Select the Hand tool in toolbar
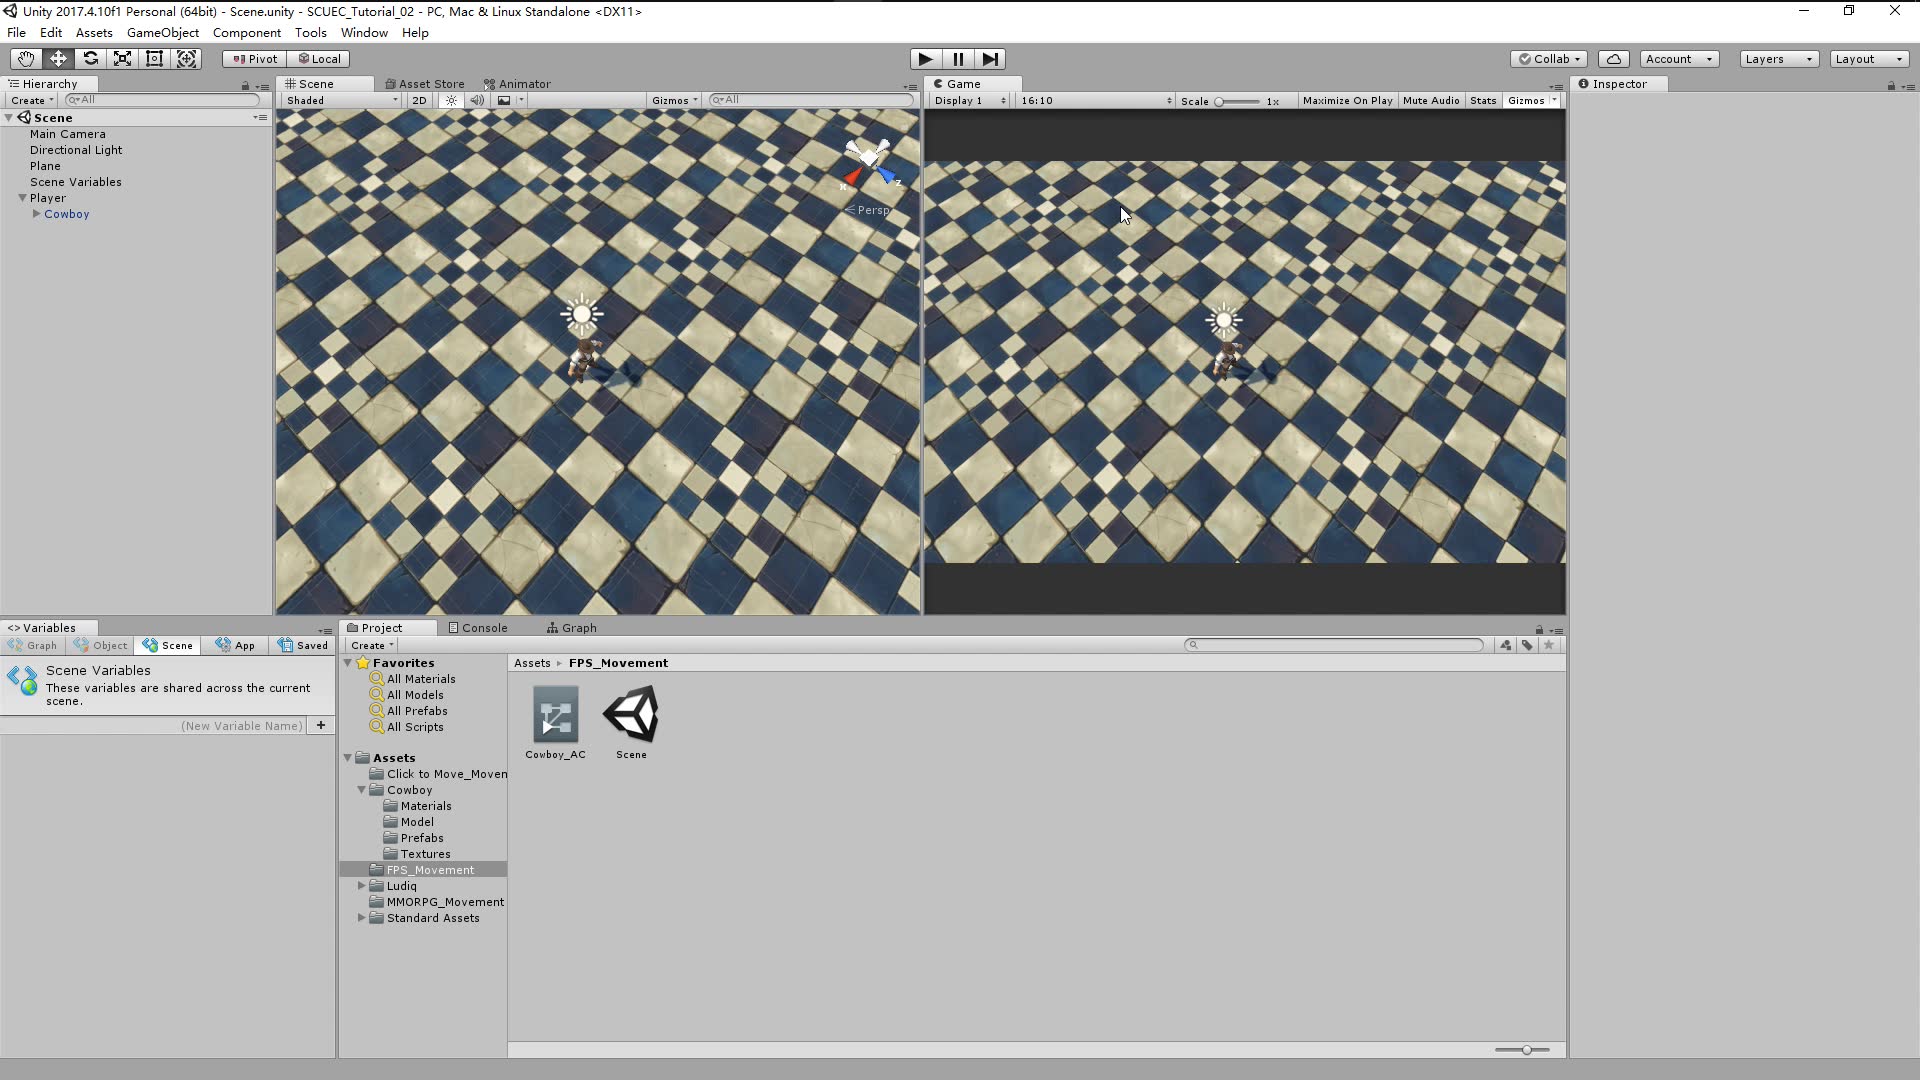This screenshot has height=1080, width=1920. 26,59
